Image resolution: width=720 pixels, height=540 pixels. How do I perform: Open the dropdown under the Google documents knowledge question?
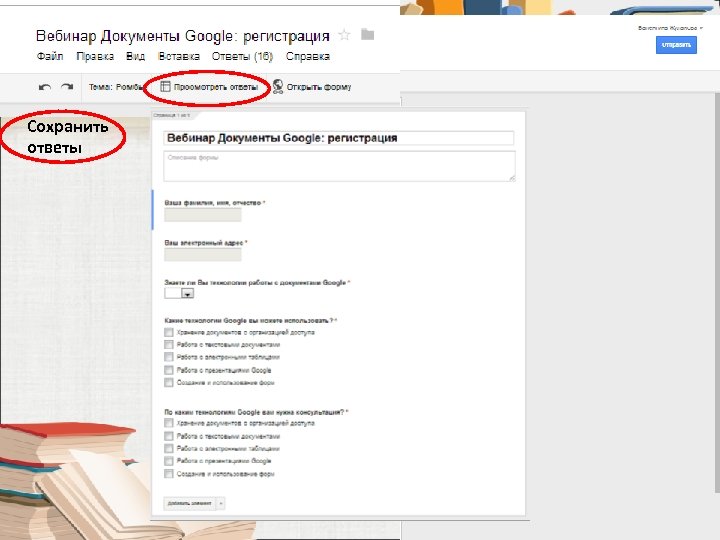pyautogui.click(x=179, y=293)
